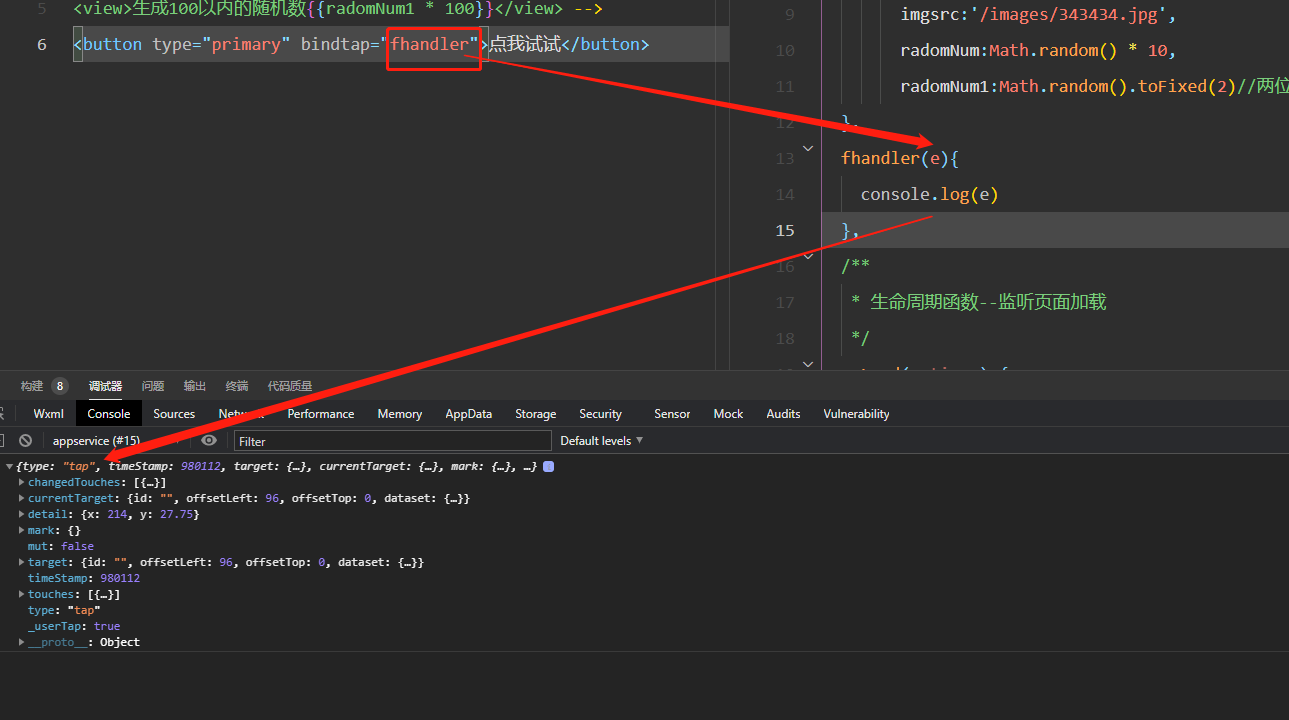Click line number 14 in the JS editor
Viewport: 1289px width, 720px height.
[x=785, y=194]
